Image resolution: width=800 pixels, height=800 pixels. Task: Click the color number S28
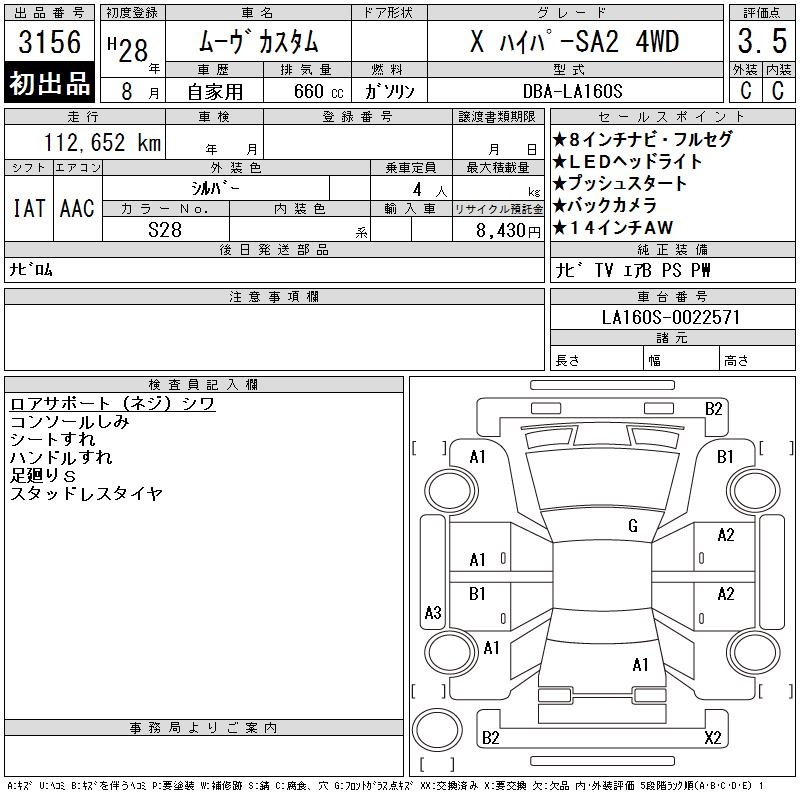click(x=165, y=230)
